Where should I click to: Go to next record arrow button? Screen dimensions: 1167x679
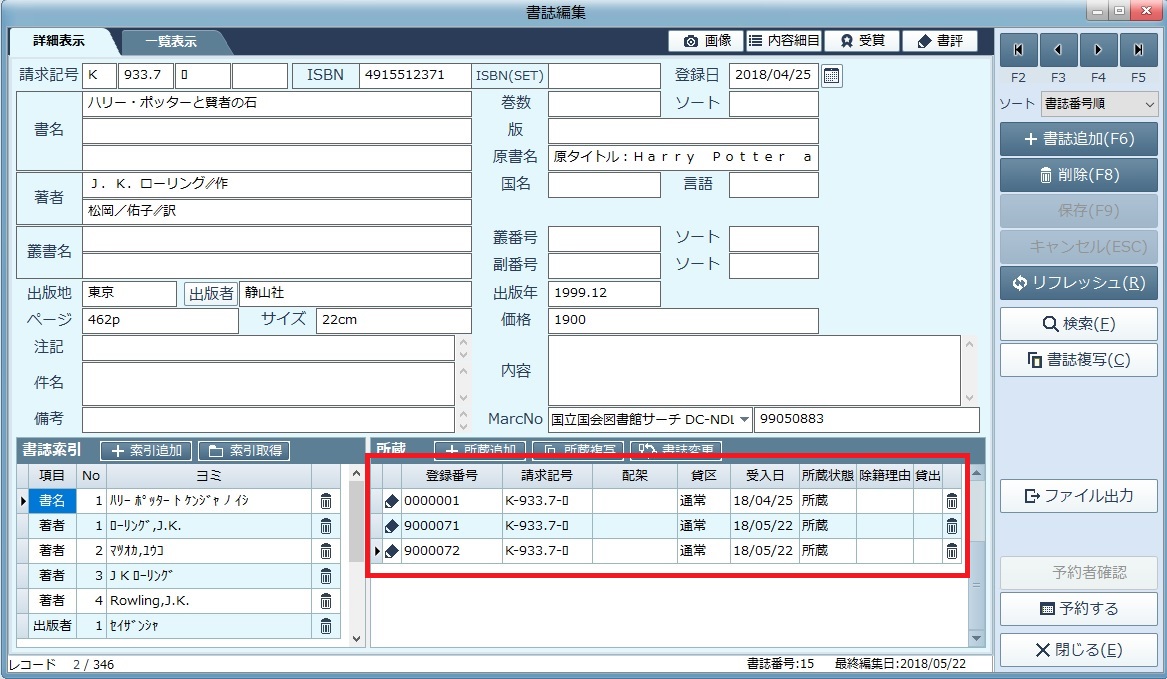1099,50
